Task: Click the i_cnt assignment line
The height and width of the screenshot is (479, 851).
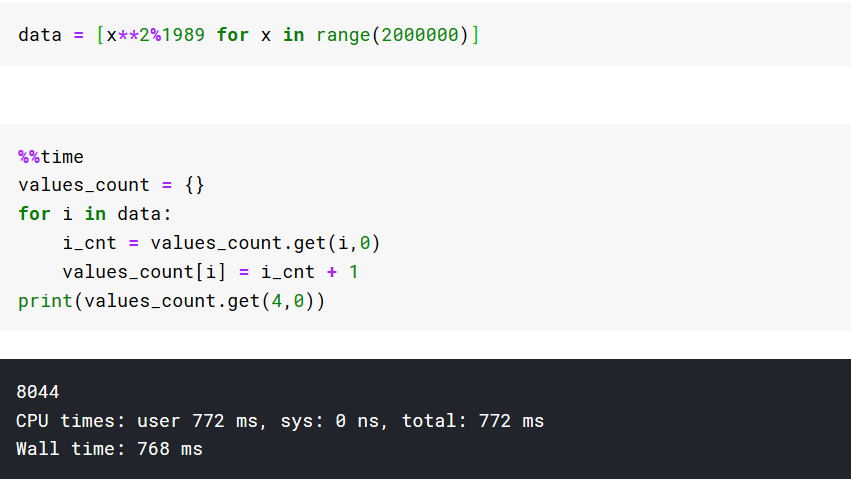Action: coord(221,243)
